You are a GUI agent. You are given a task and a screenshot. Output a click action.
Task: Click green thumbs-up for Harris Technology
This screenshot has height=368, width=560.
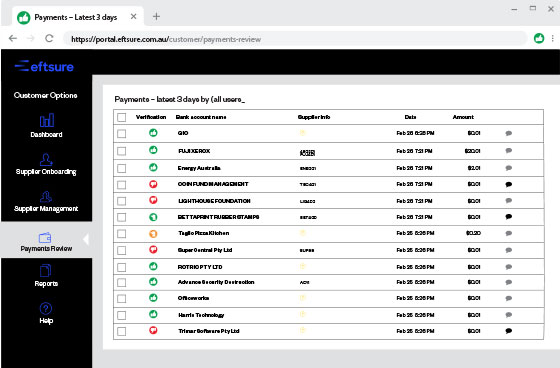[153, 314]
